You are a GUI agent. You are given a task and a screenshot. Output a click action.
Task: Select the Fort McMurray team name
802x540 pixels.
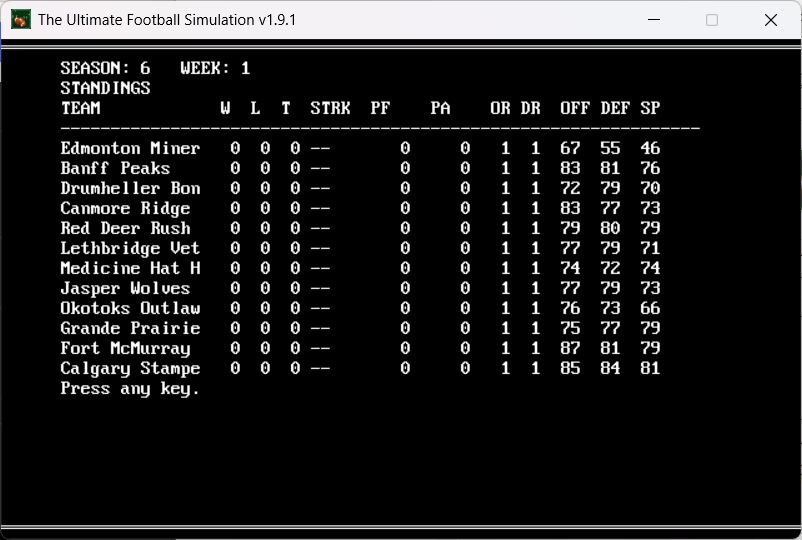point(125,348)
